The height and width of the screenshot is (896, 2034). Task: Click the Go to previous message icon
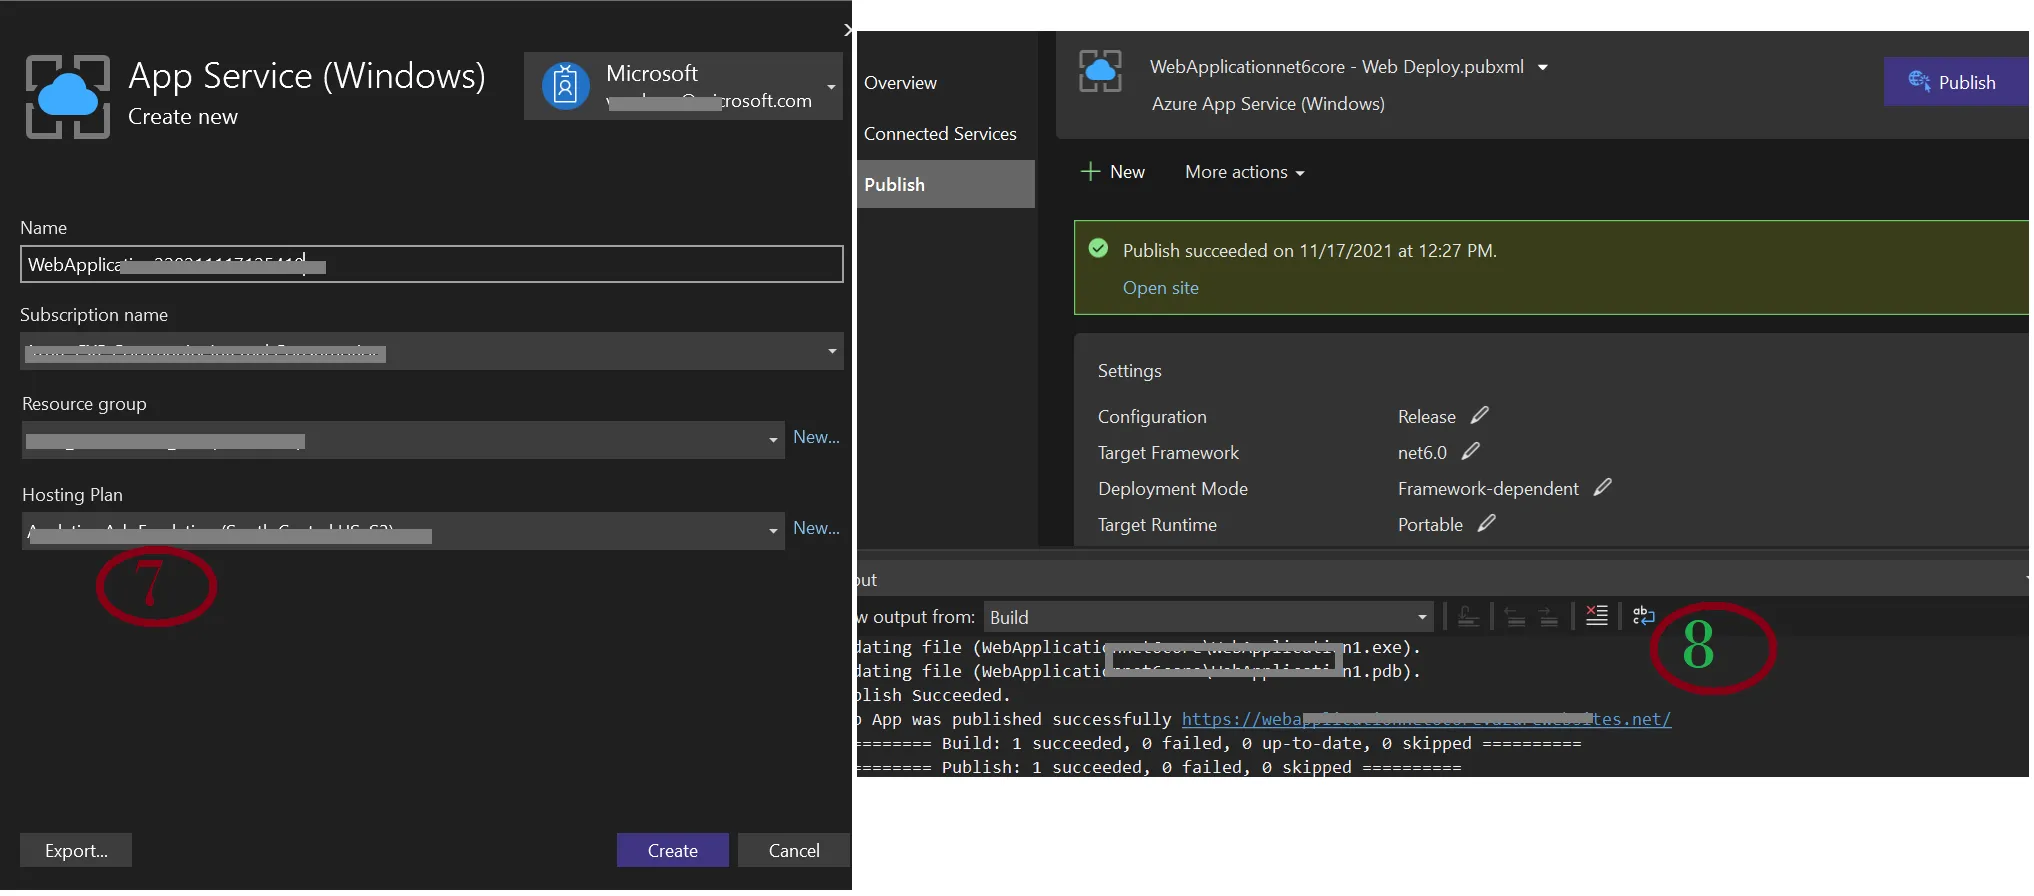pos(1515,616)
